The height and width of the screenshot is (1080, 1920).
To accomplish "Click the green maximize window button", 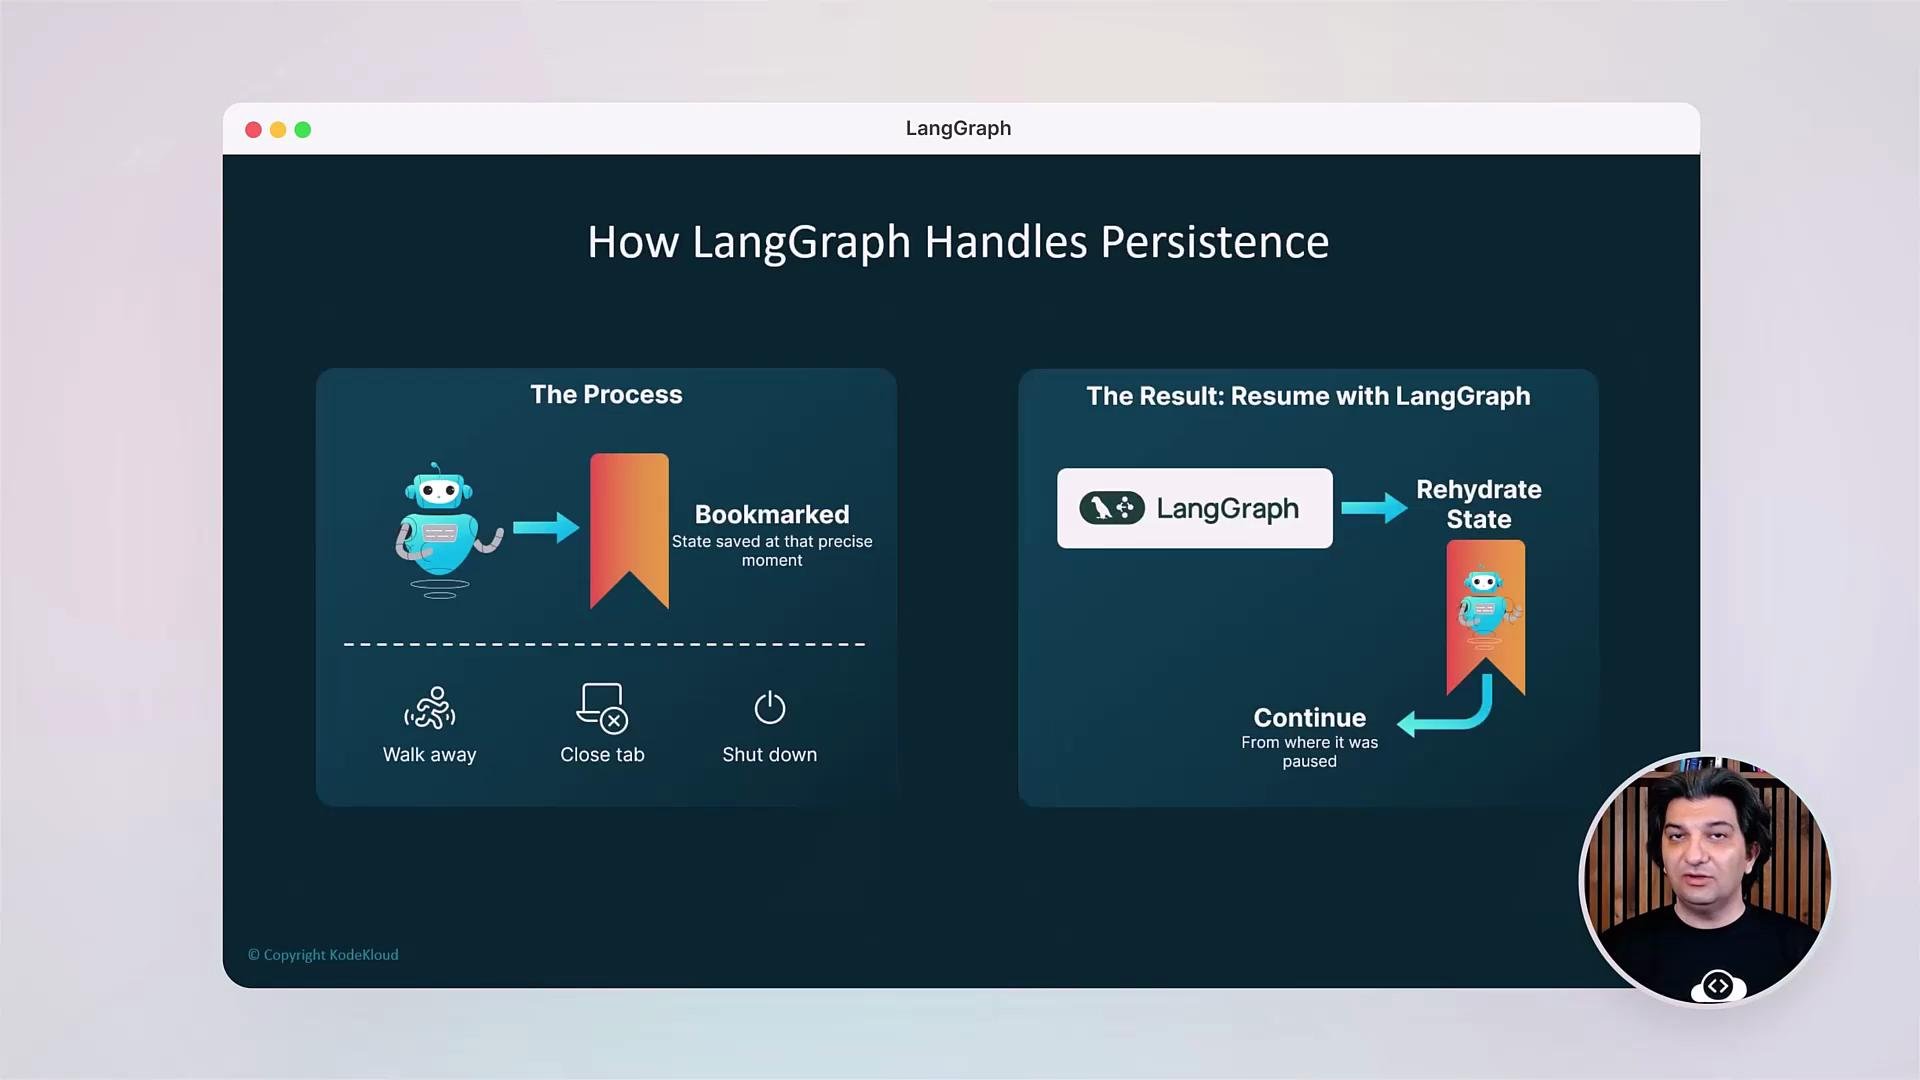I will tap(303, 130).
